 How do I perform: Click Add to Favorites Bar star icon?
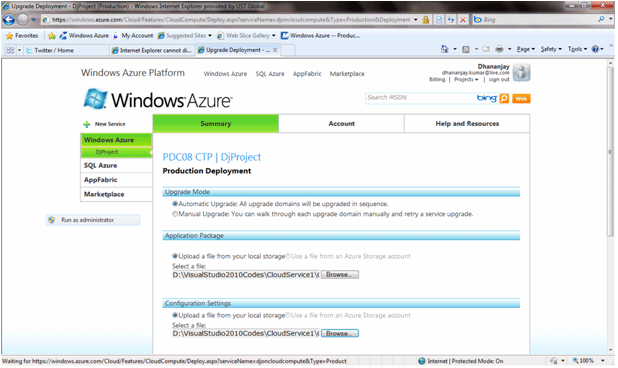pos(52,36)
